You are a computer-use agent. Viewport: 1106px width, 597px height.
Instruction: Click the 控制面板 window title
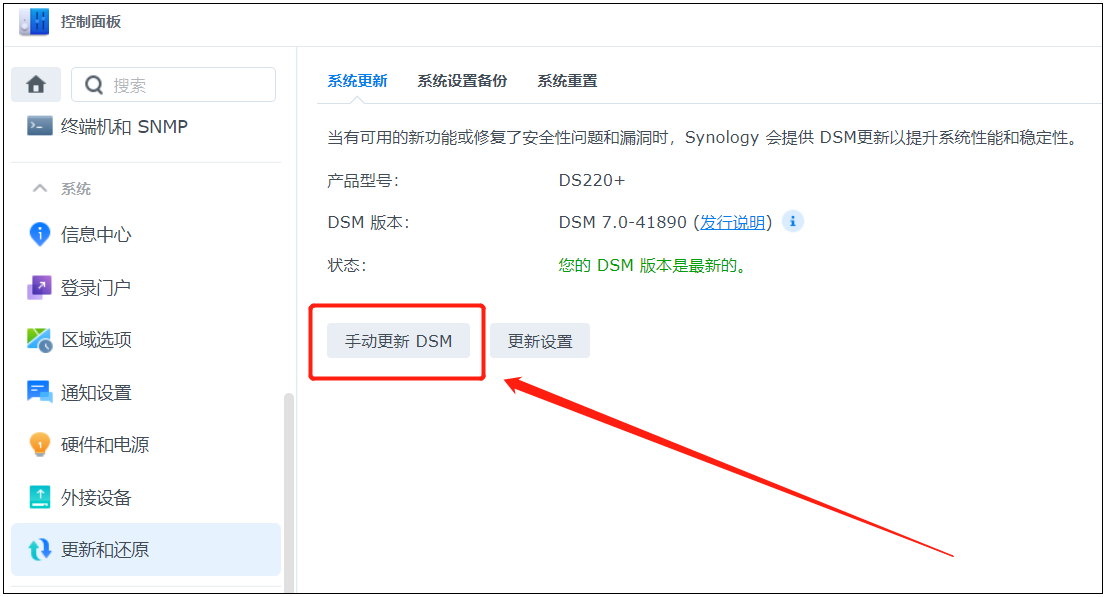coord(91,22)
